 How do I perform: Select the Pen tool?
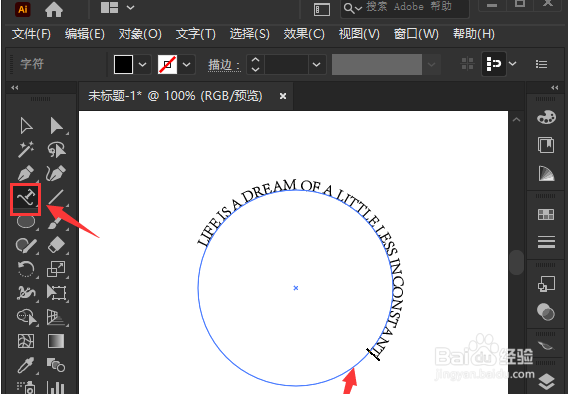[26, 173]
